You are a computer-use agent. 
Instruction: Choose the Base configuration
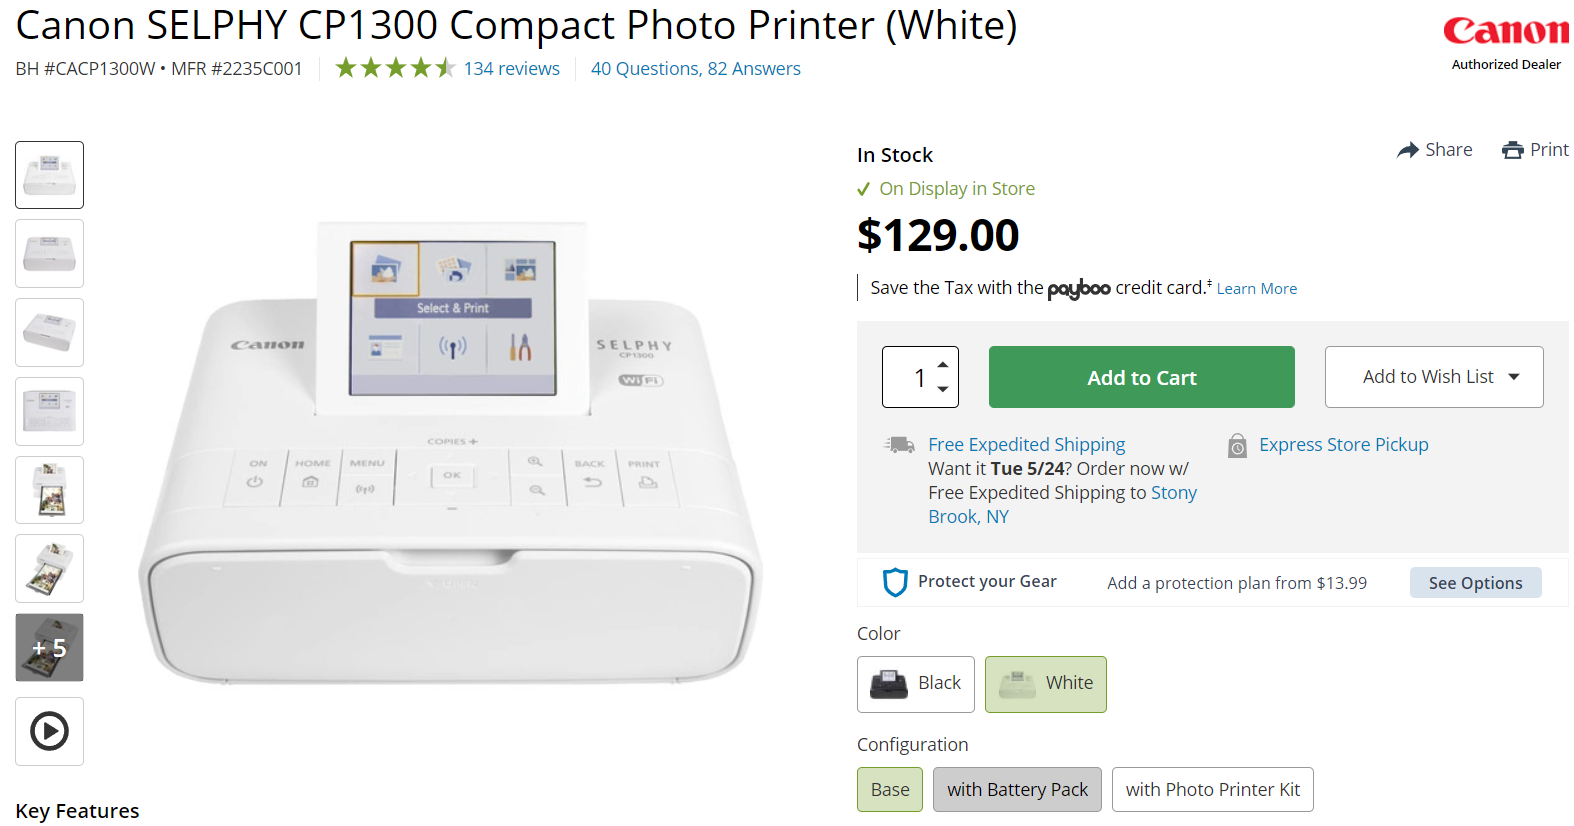point(889,790)
